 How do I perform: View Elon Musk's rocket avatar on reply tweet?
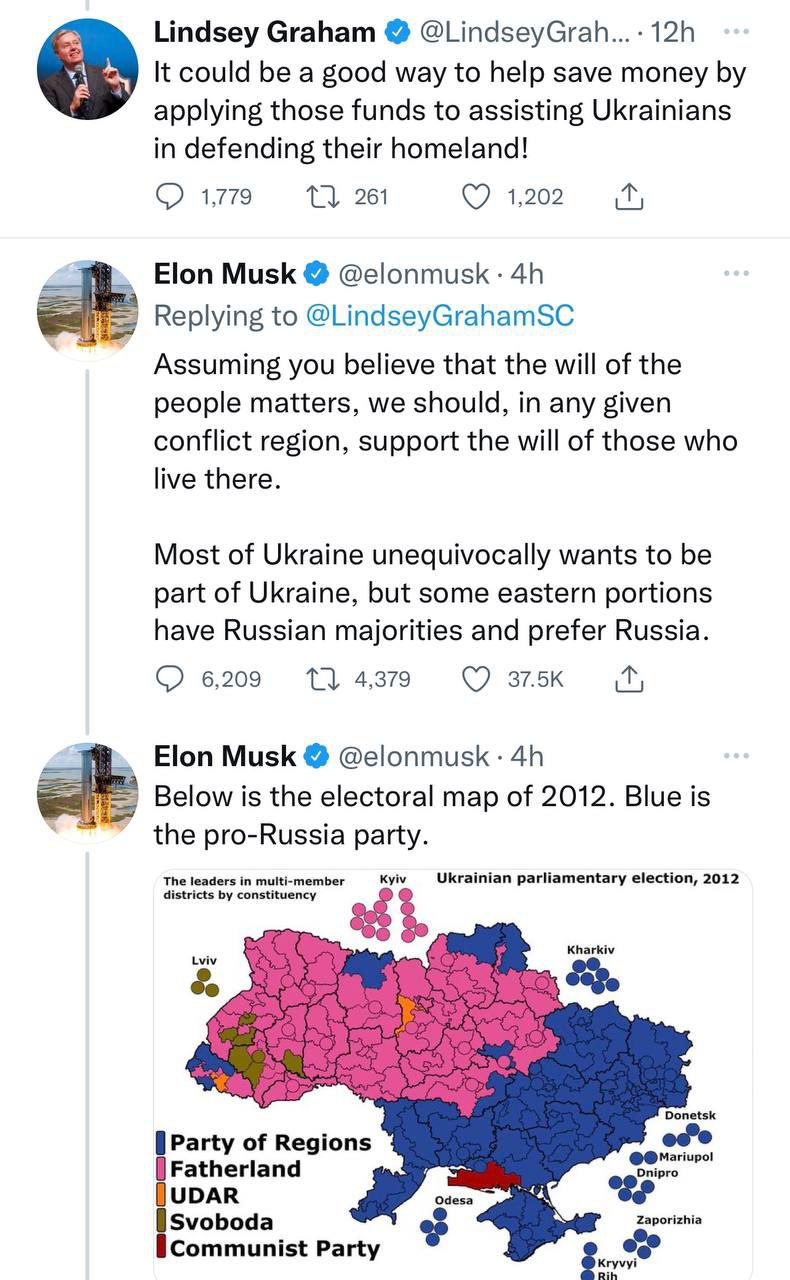pyautogui.click(x=87, y=310)
